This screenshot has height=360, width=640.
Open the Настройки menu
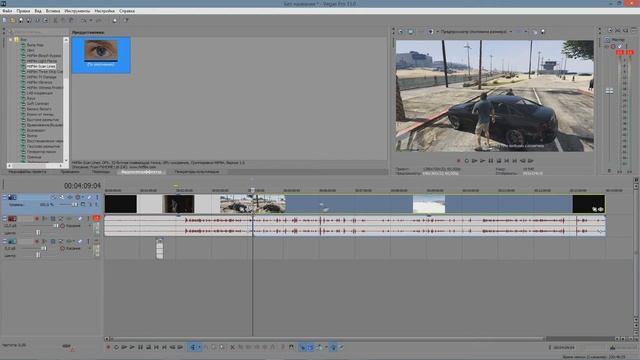(104, 11)
